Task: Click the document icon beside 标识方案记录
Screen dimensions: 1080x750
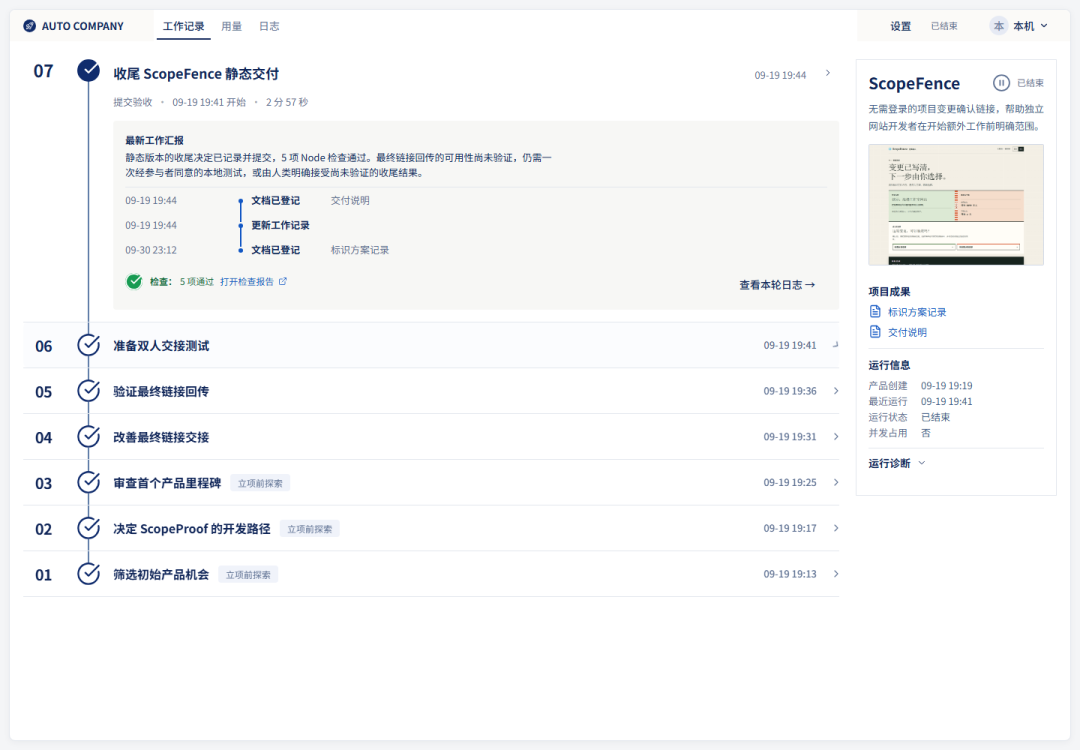Action: click(875, 311)
